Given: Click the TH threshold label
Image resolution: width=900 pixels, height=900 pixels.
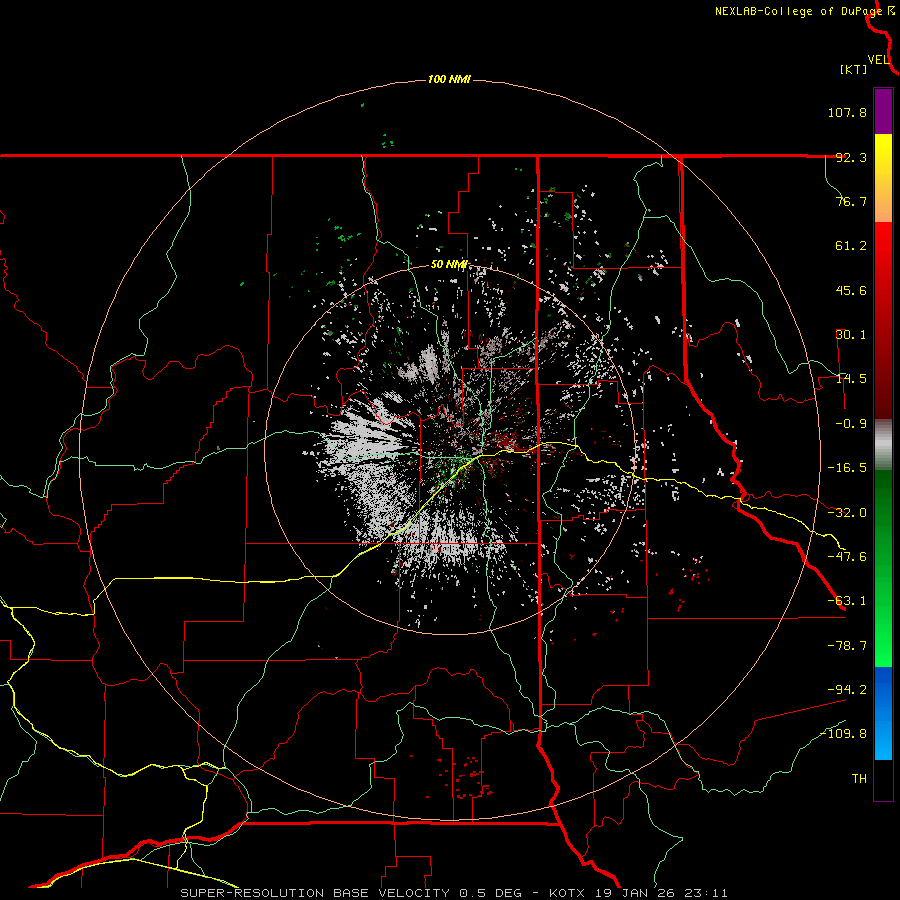Looking at the screenshot, I should [859, 778].
